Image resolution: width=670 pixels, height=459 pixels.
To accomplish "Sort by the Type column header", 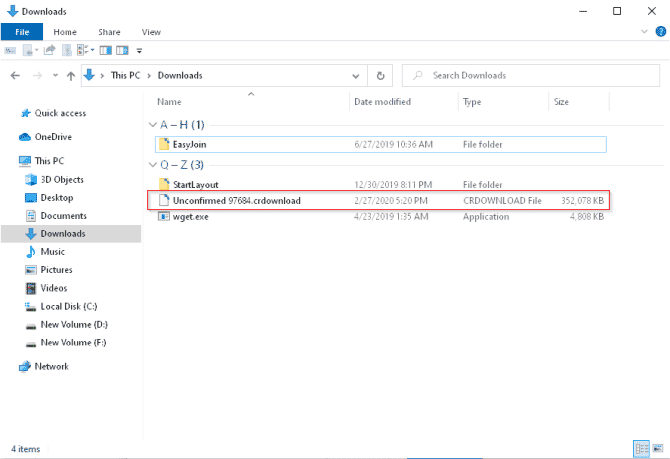I will click(472, 102).
